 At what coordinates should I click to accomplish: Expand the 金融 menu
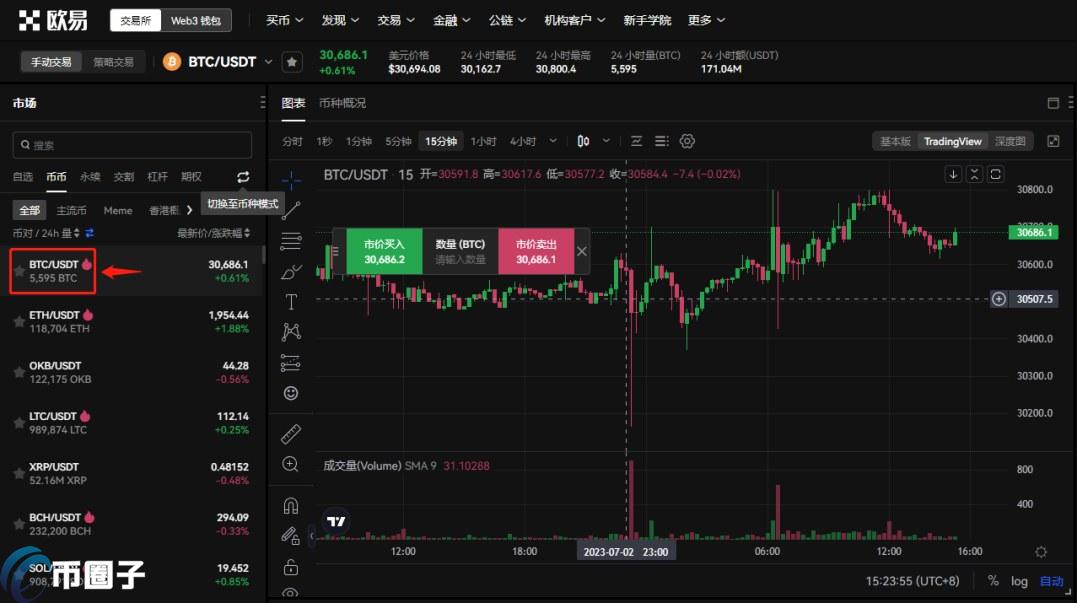tap(451, 21)
